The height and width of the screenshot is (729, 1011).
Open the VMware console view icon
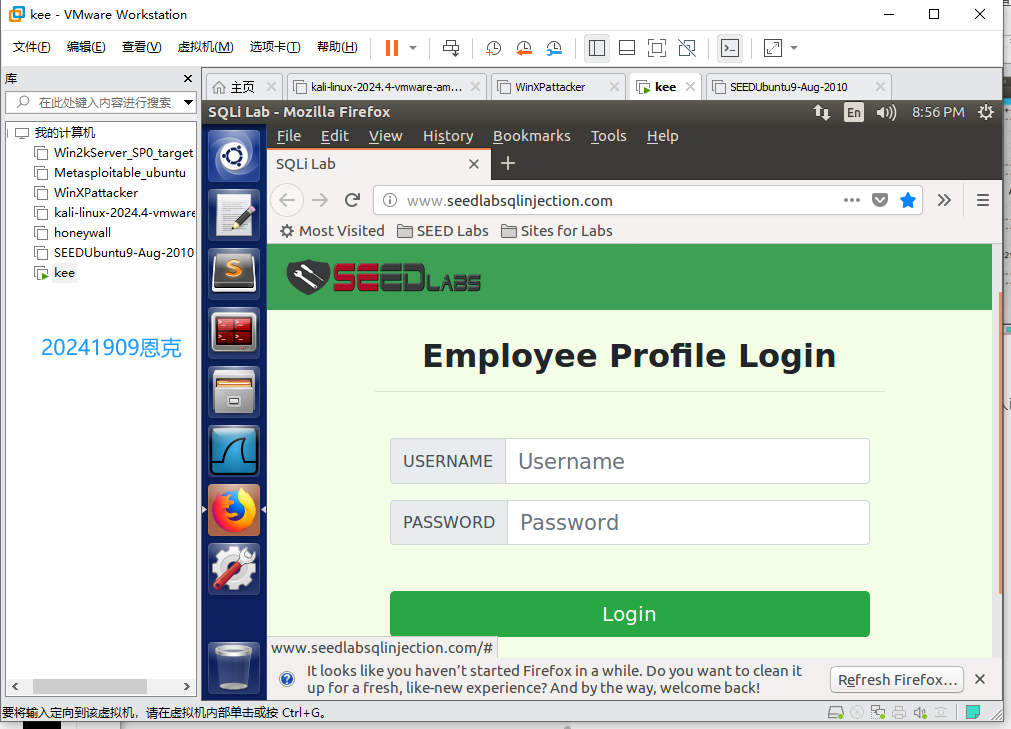(730, 48)
